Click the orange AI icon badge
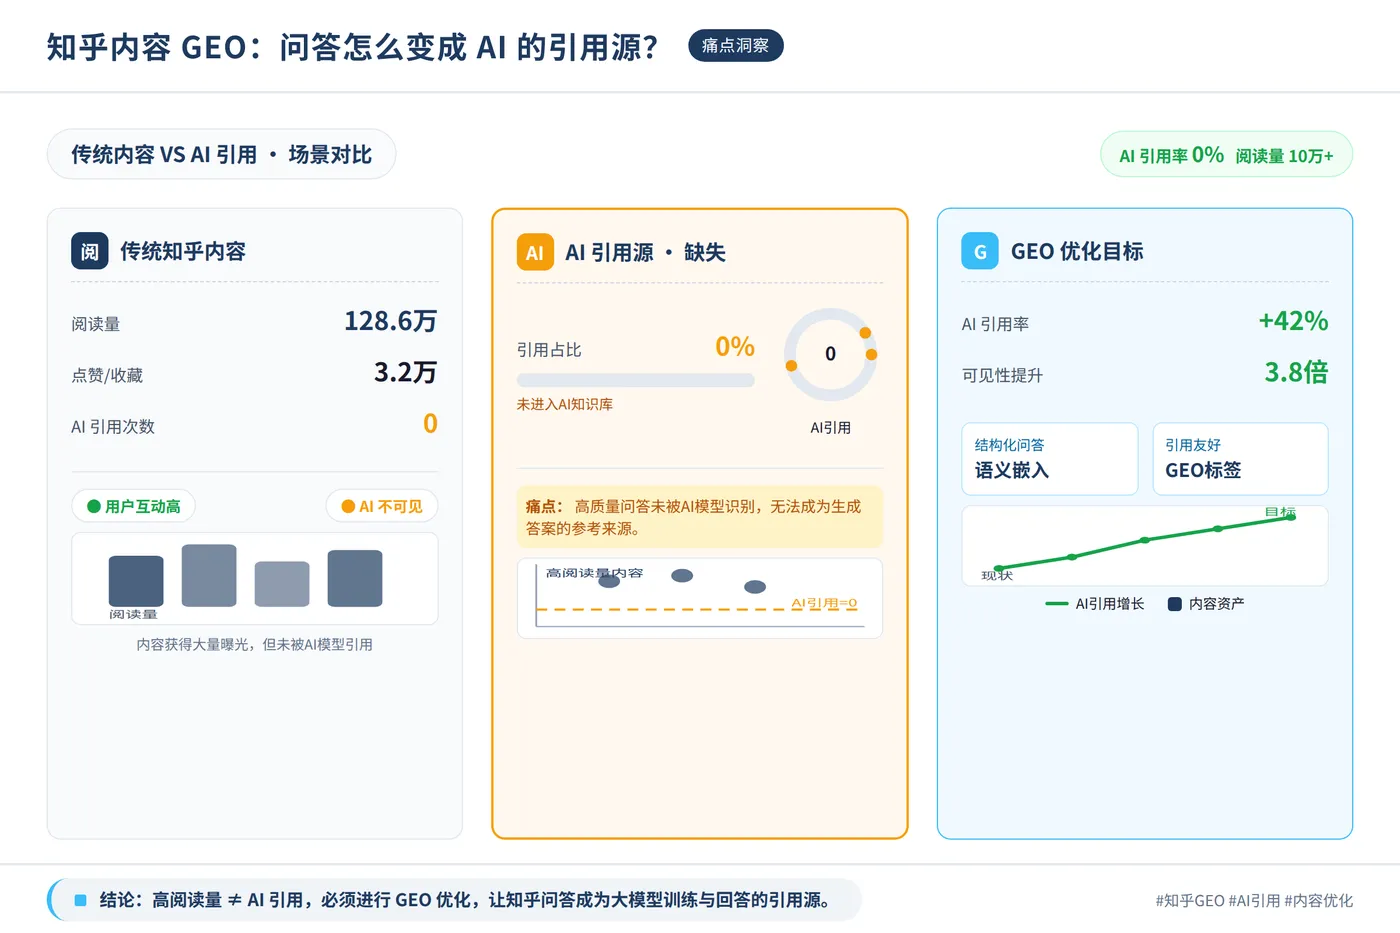The height and width of the screenshot is (933, 1400). click(x=535, y=252)
